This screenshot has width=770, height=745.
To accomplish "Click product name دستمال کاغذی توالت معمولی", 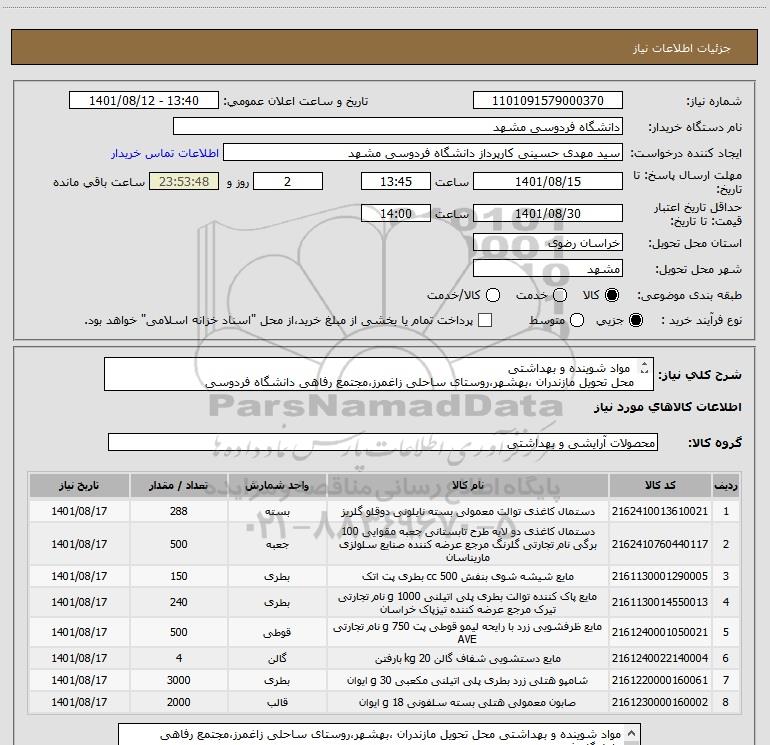I will coord(468,511).
